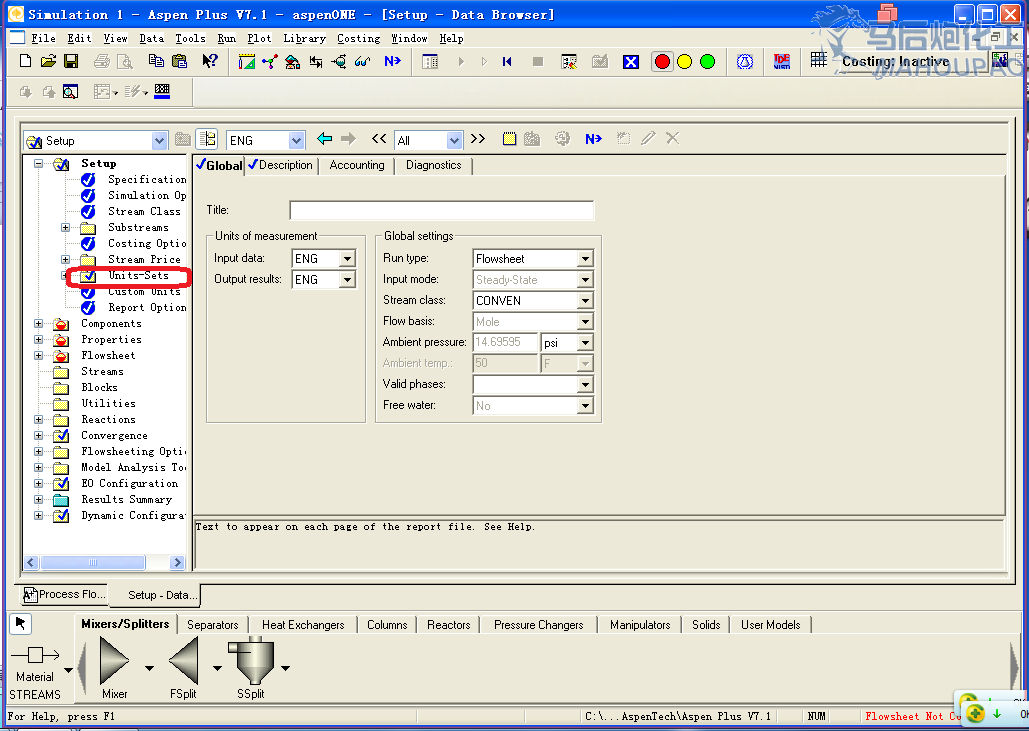Click the red circle toolbar button
The image size is (1029, 731).
coord(662,62)
